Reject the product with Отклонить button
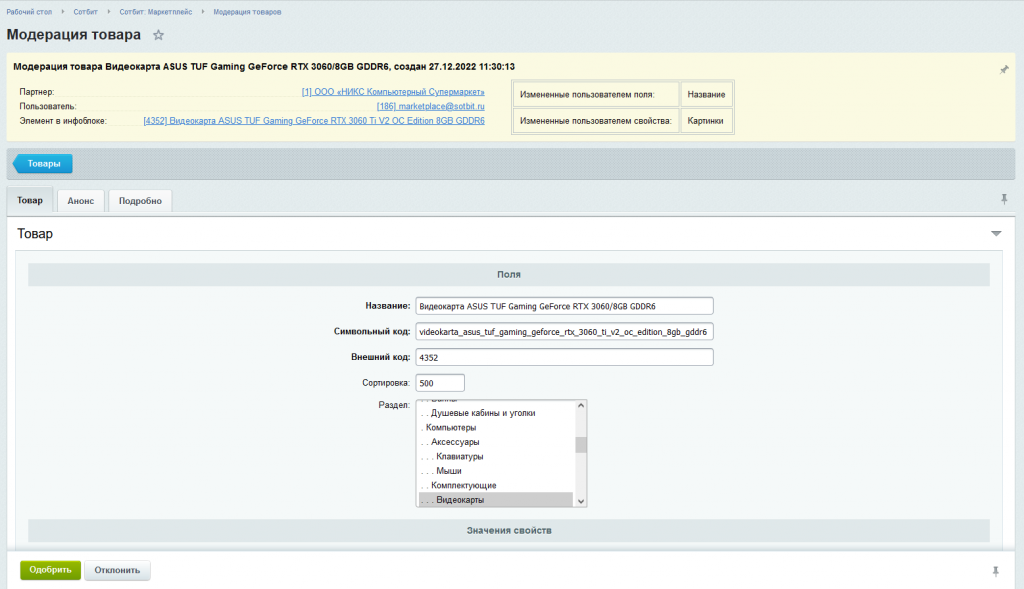1024x589 pixels. pos(118,570)
